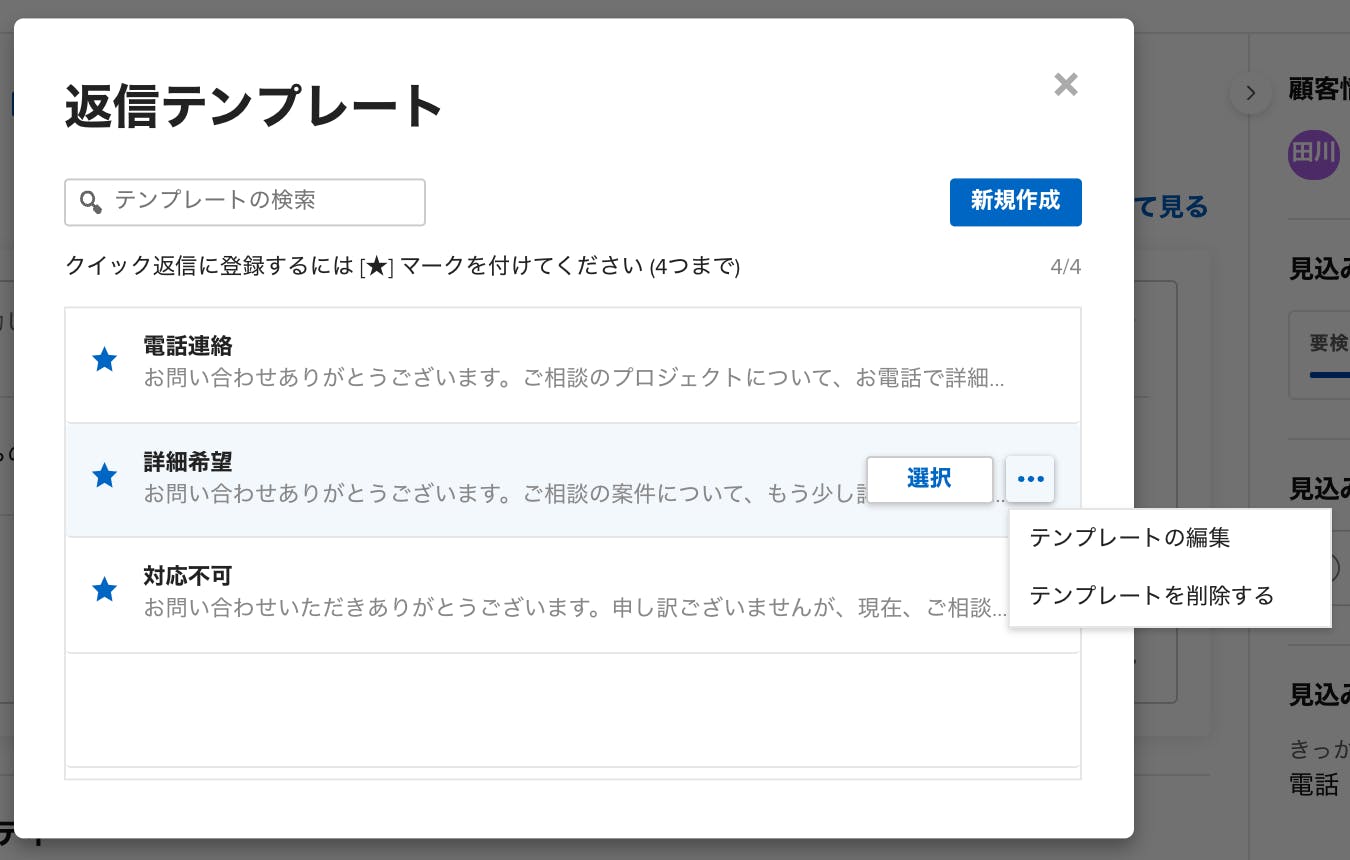Toggle star on 電話連絡 template
The width and height of the screenshot is (1350, 860).
coord(104,360)
